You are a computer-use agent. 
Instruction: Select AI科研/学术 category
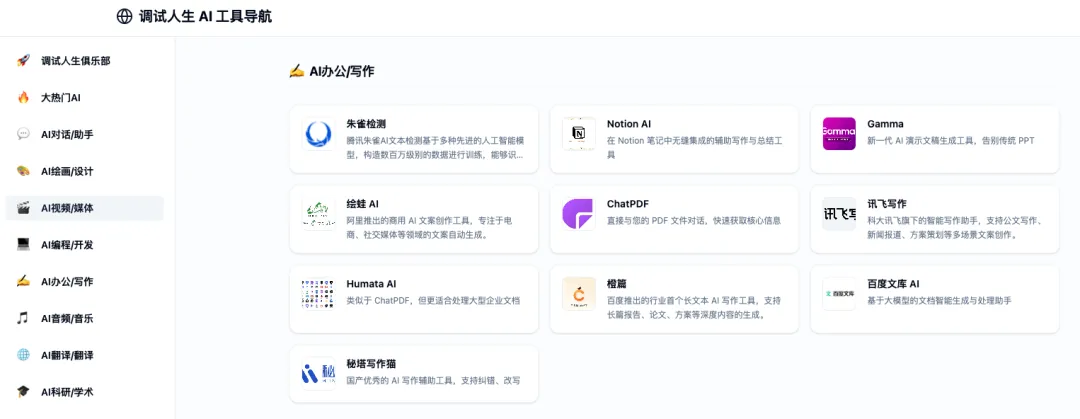[85, 392]
